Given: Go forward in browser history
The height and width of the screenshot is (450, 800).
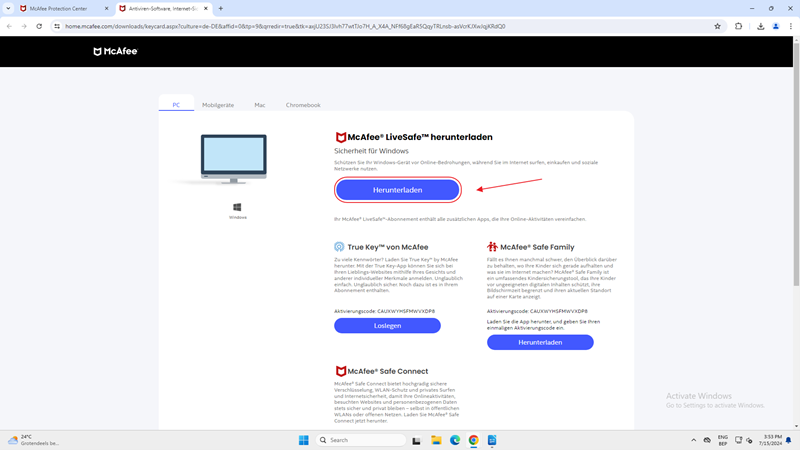Looking at the screenshot, I should click(x=24, y=26).
